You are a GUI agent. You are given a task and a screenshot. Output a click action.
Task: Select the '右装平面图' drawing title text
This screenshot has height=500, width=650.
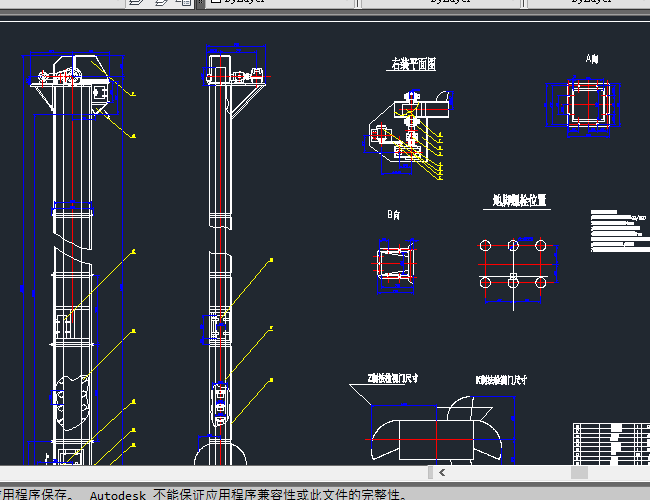click(413, 64)
